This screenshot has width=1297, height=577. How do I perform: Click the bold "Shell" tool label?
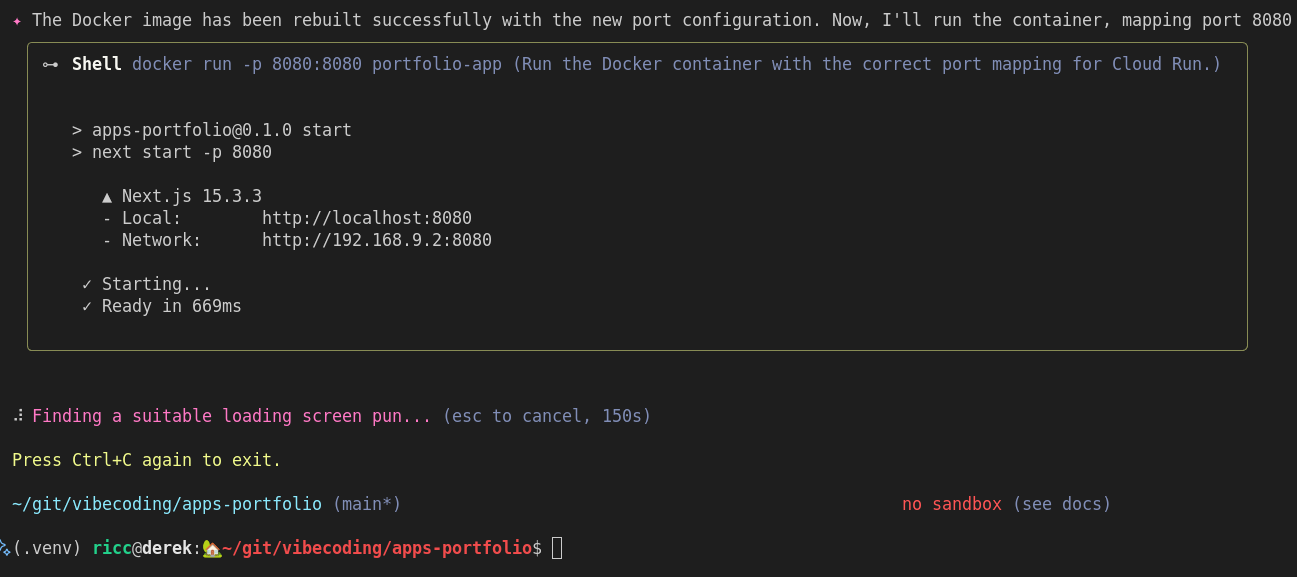97,65
